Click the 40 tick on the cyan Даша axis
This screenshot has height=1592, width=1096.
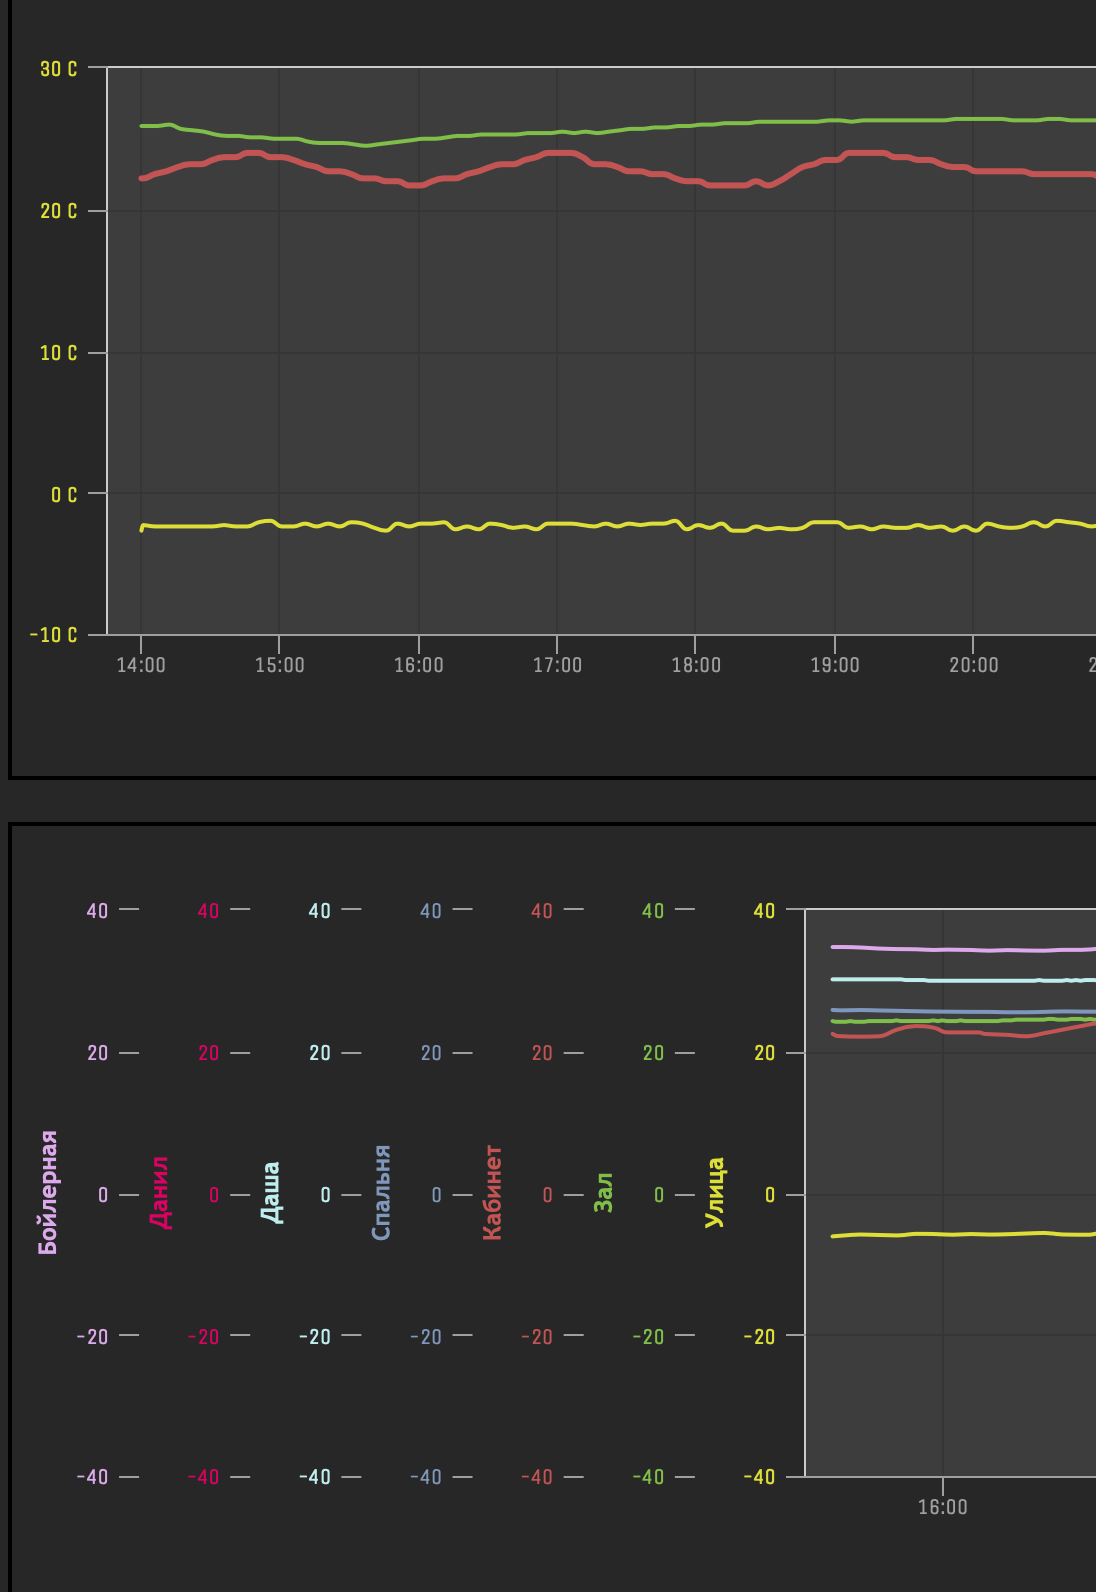(319, 911)
